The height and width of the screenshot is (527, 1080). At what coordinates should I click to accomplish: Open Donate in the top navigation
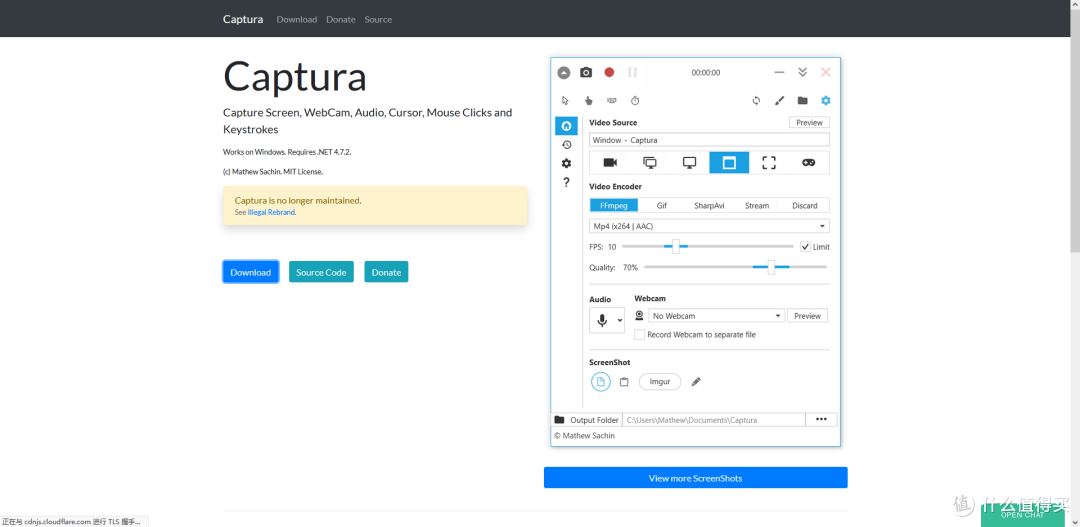tap(341, 19)
